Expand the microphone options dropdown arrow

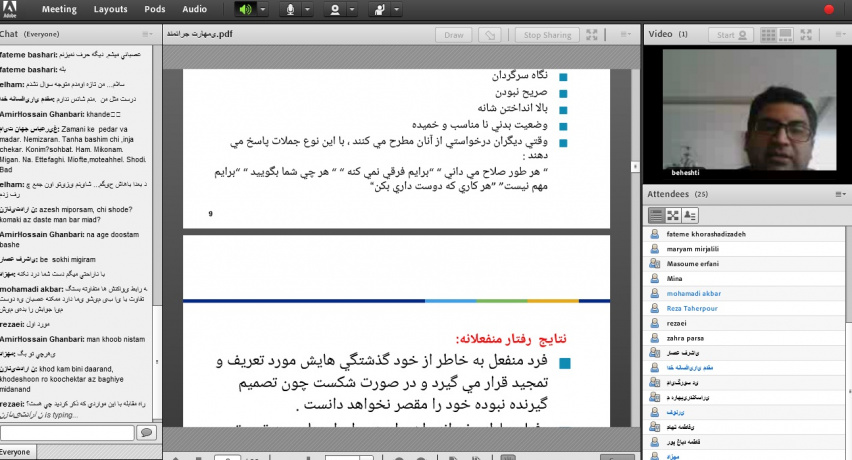307,9
